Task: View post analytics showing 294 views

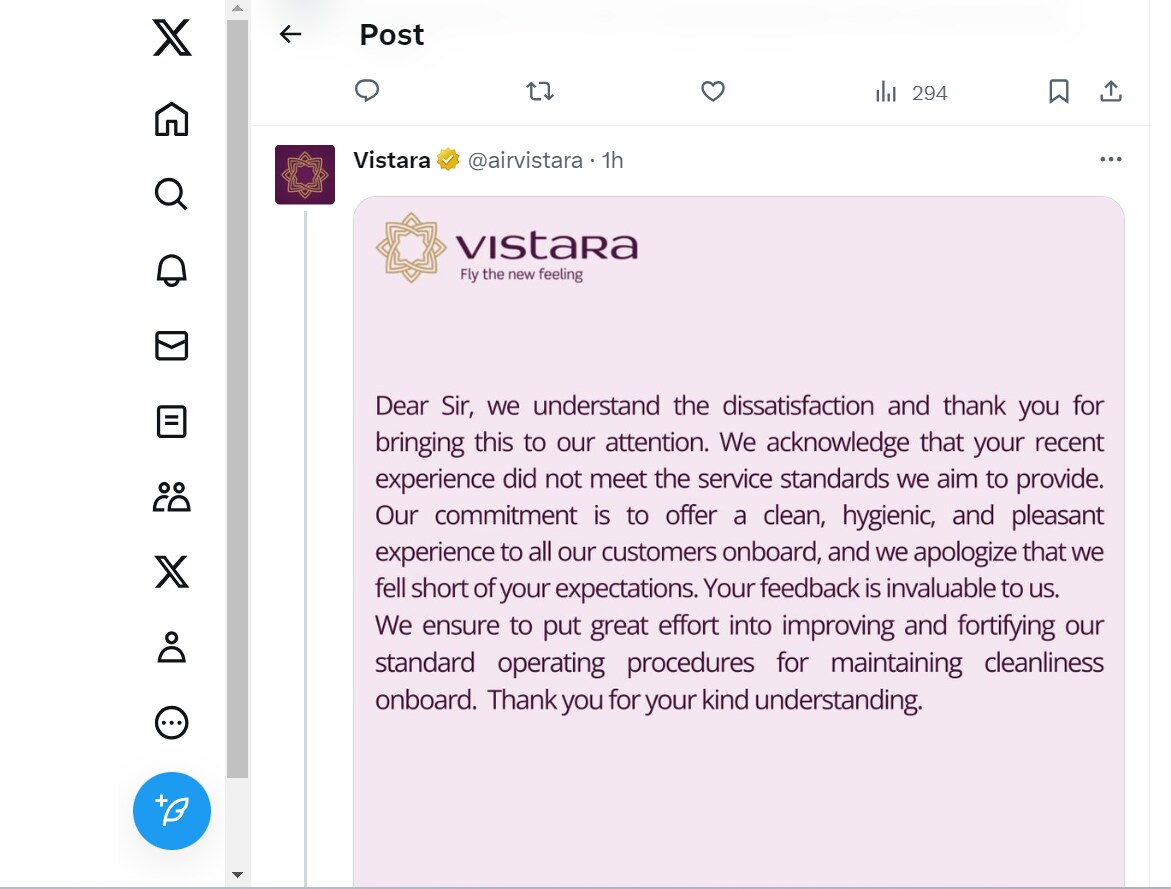Action: click(911, 93)
